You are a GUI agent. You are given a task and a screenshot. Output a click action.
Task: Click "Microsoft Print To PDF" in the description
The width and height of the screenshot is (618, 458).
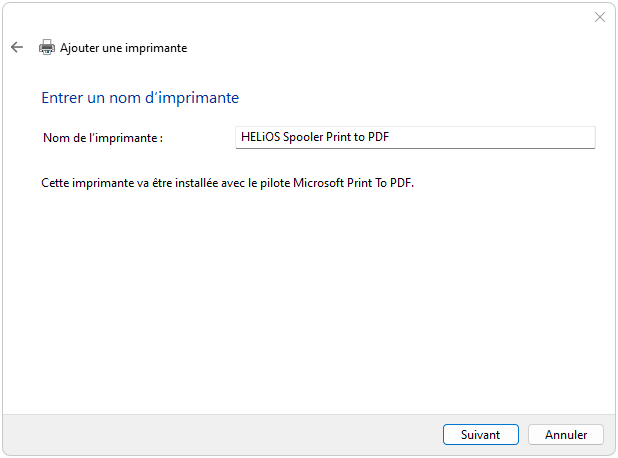(x=353, y=183)
